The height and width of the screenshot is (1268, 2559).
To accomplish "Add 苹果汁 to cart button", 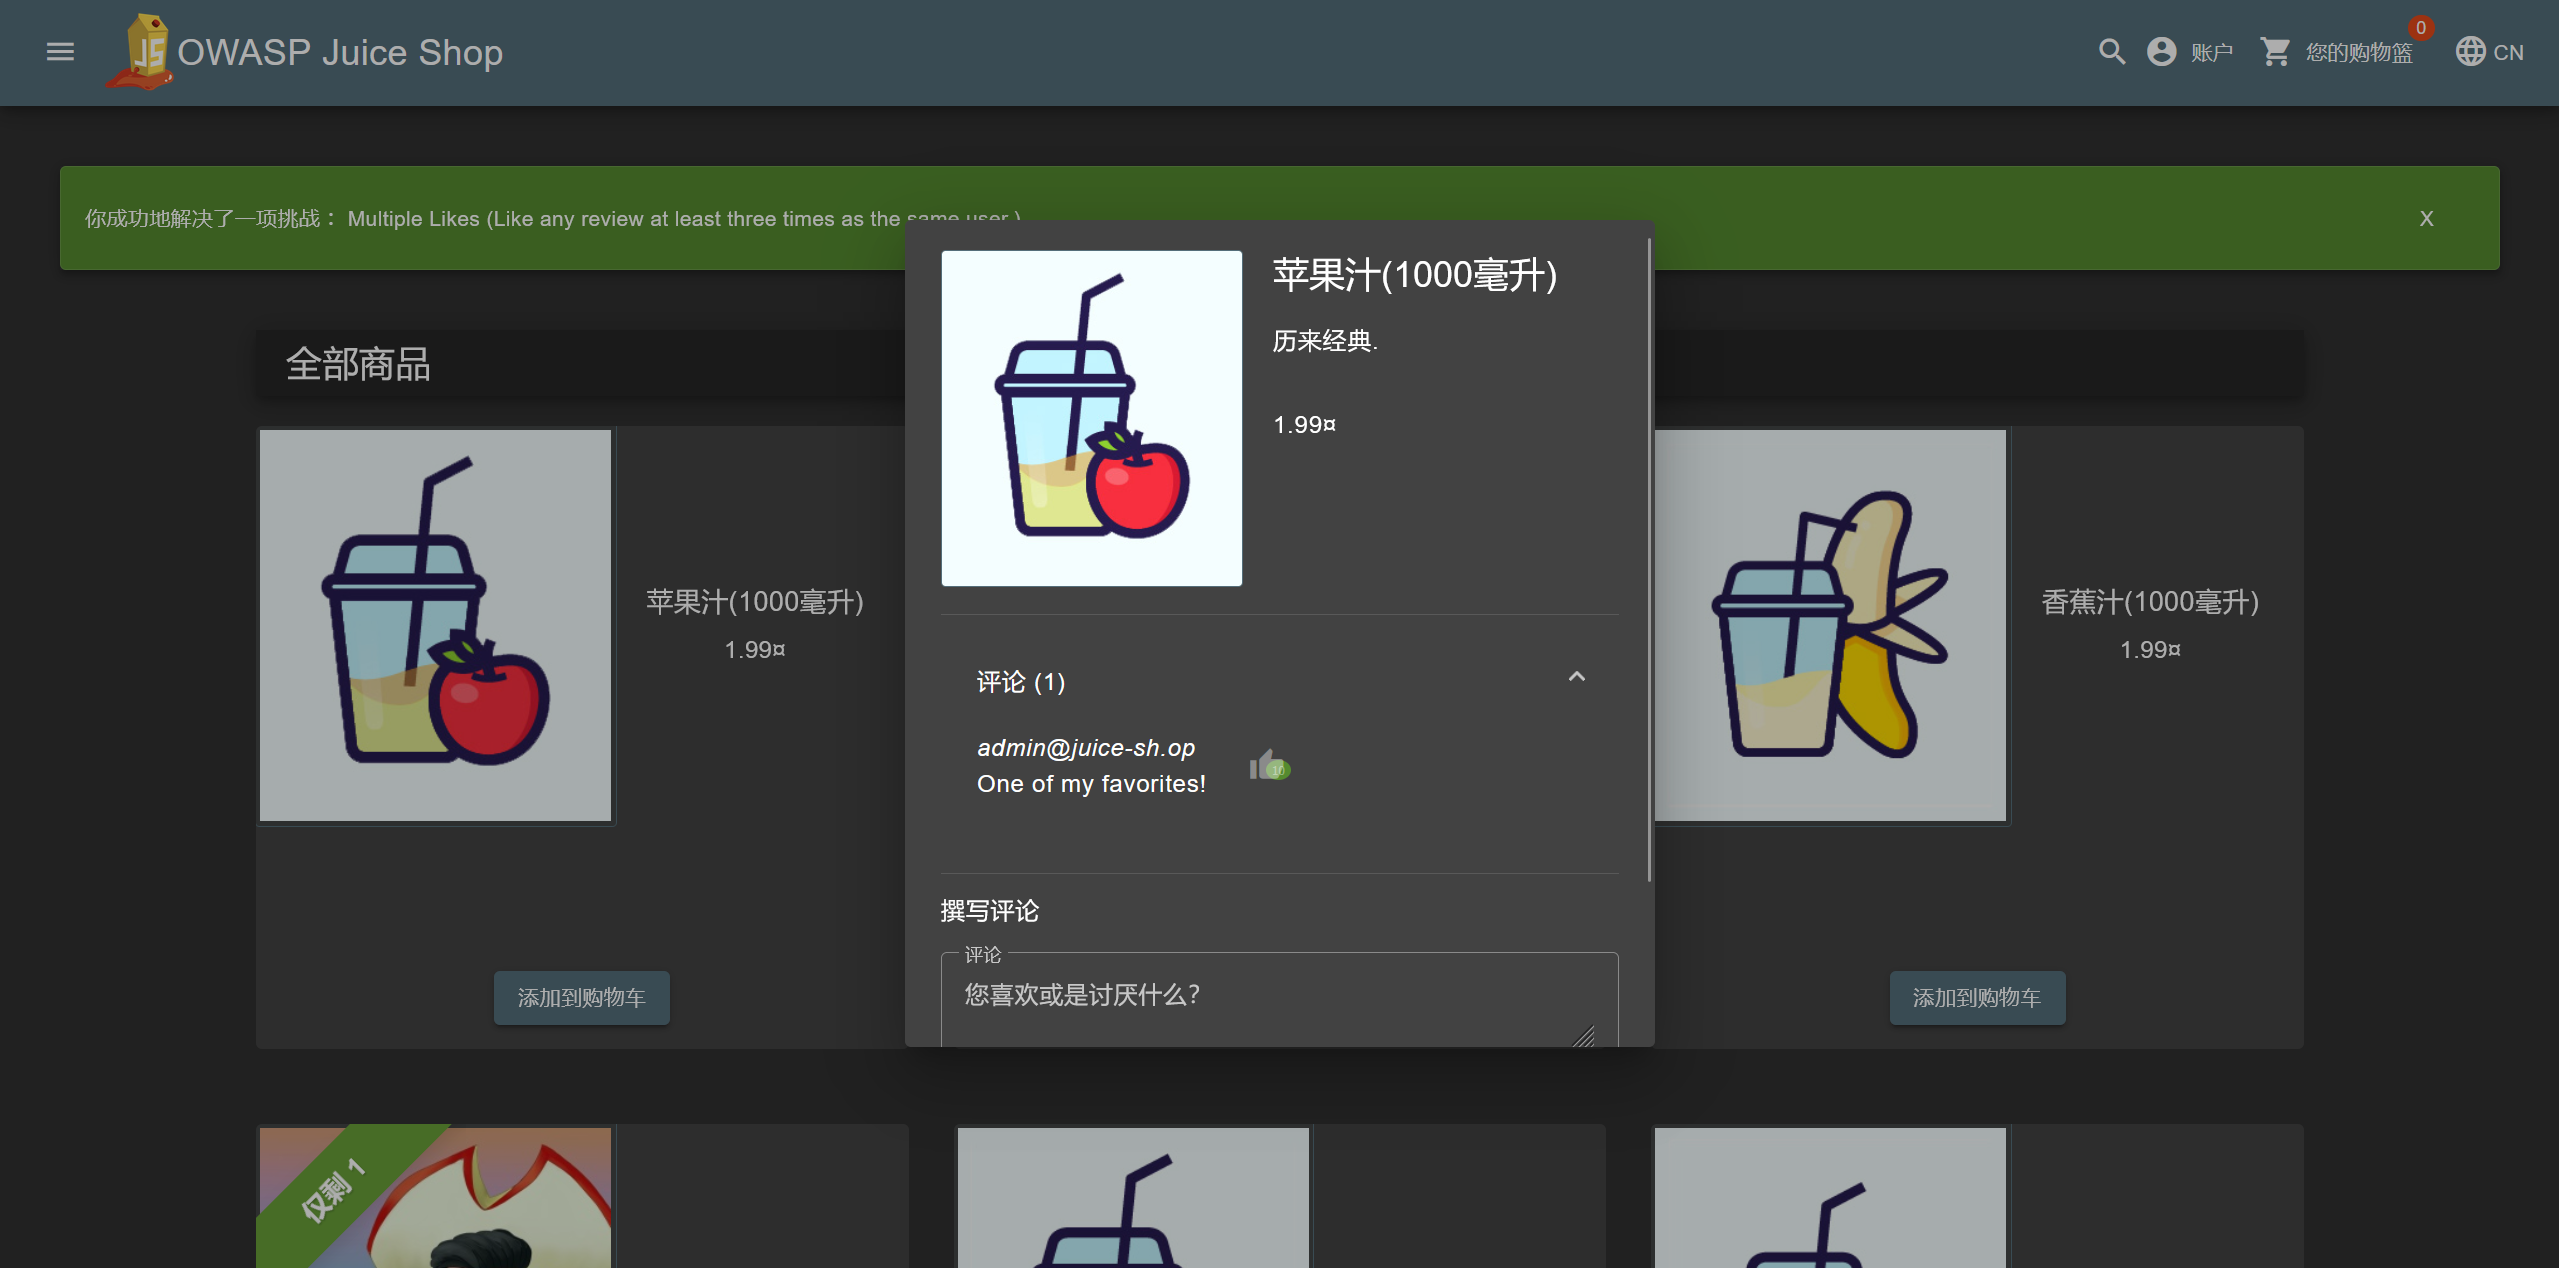I will tap(581, 997).
